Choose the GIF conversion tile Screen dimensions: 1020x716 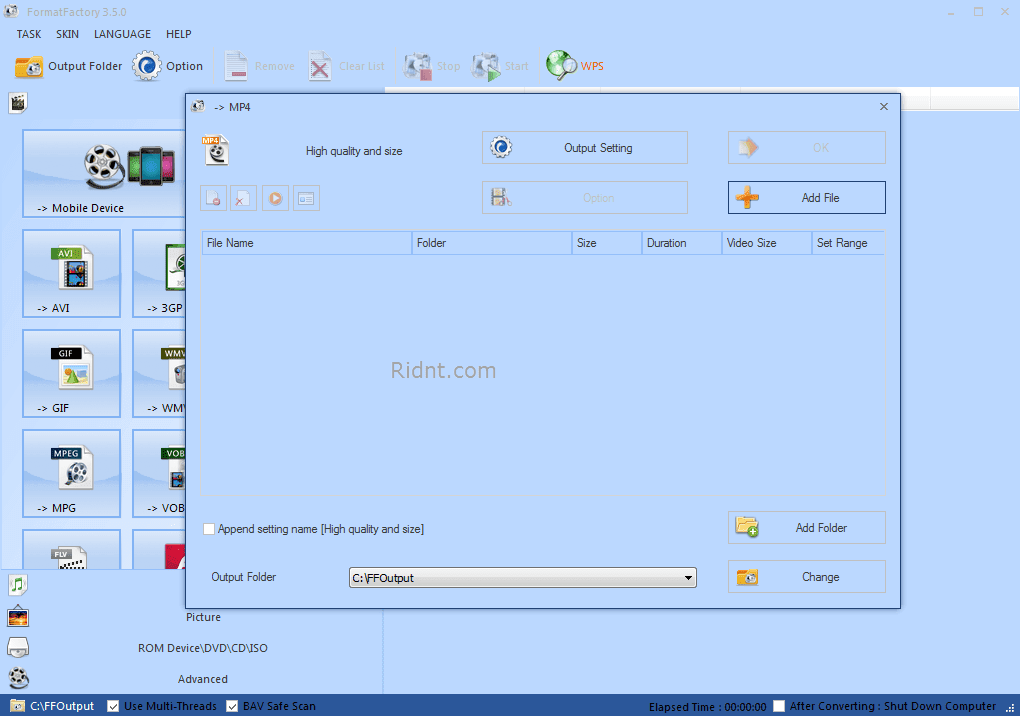coord(72,373)
